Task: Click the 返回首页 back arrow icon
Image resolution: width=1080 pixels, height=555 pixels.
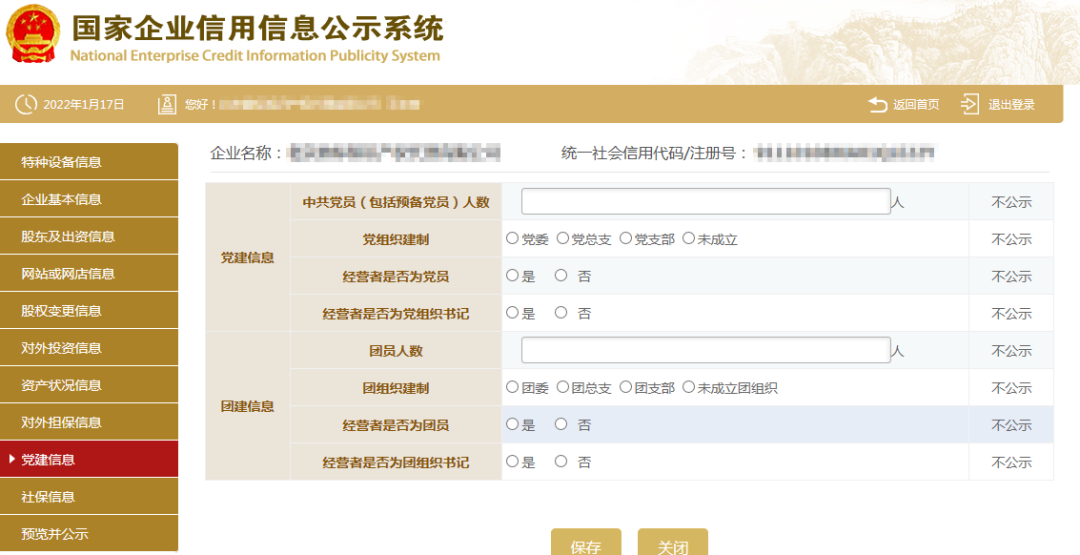Action: pos(878,104)
